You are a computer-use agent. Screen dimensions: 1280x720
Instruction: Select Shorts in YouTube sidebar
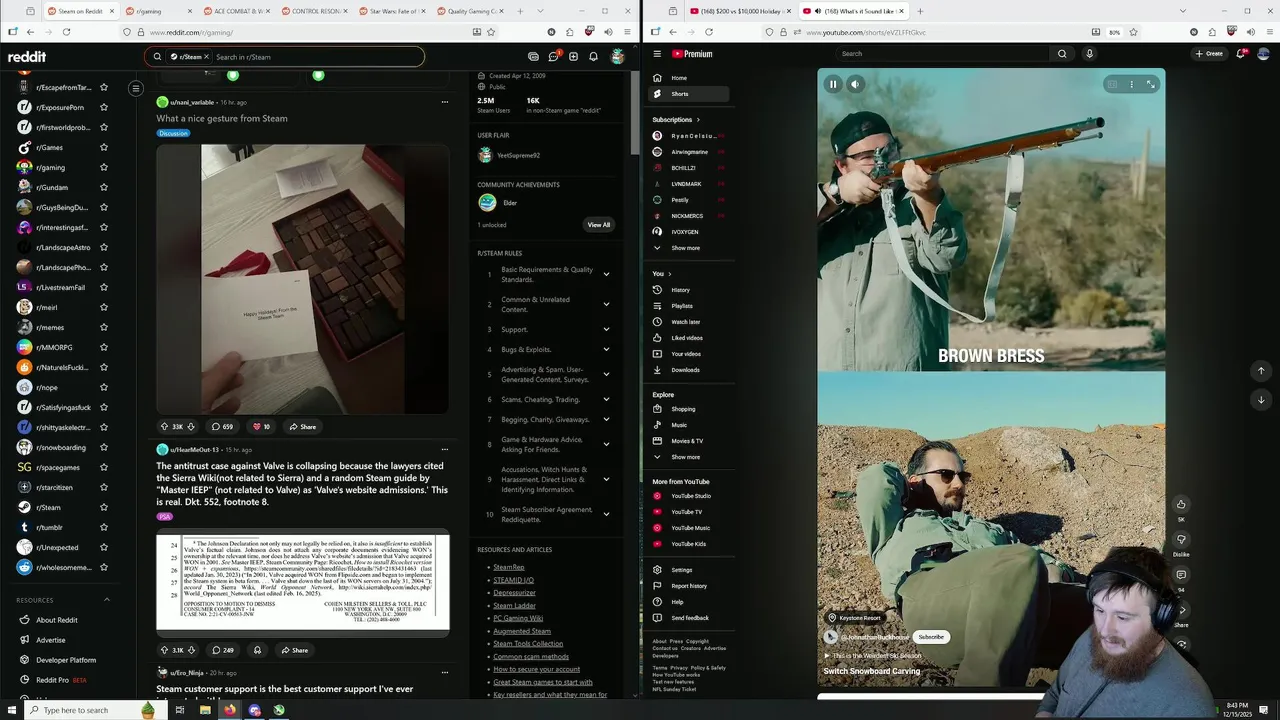click(x=689, y=94)
